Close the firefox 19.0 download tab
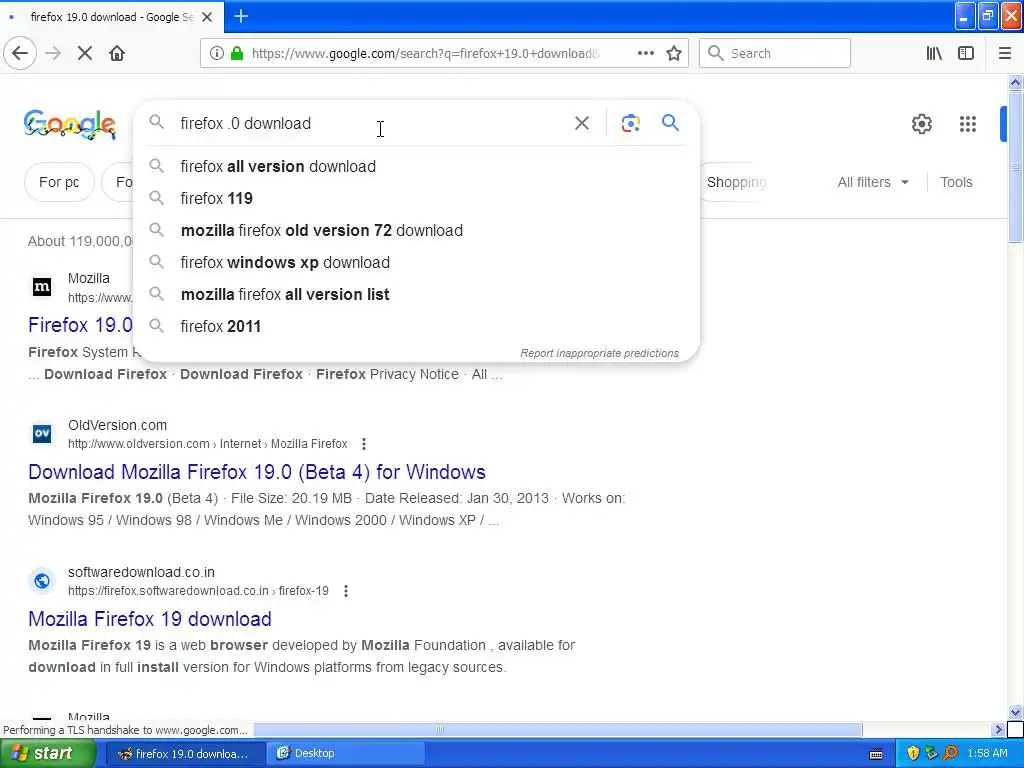This screenshot has height=768, width=1024. coord(207,17)
